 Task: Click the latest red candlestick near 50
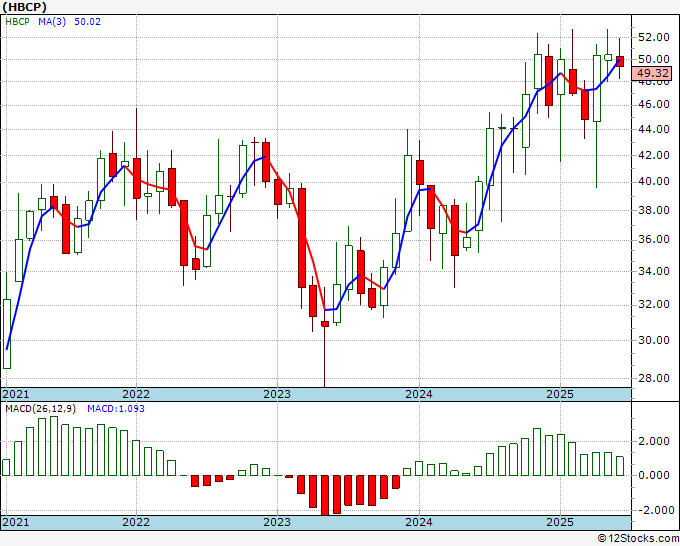point(620,61)
